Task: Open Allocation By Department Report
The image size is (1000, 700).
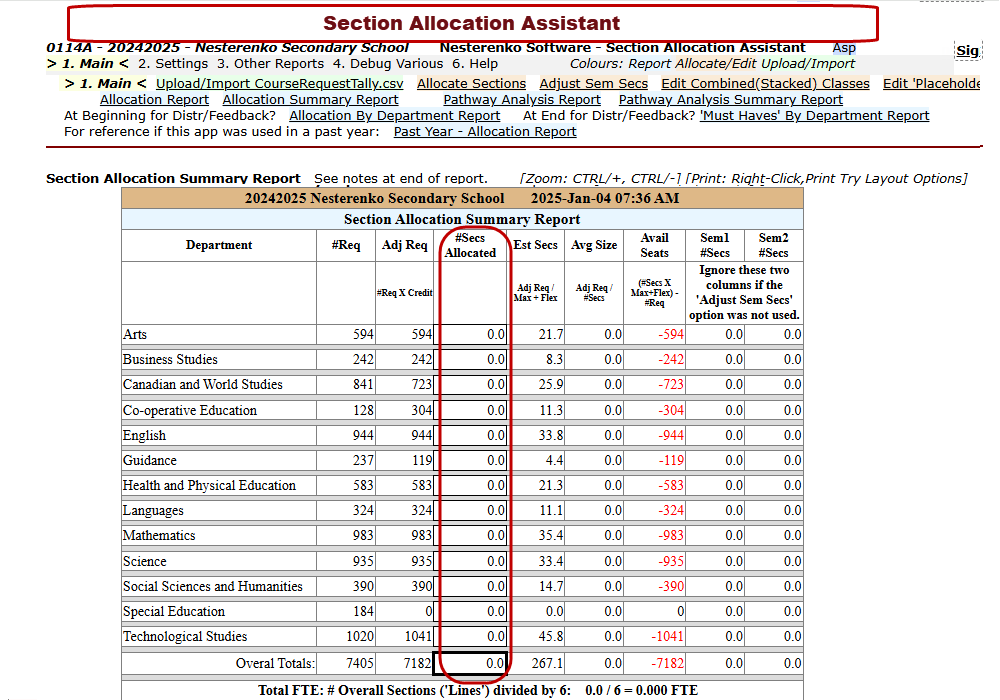Action: 394,116
